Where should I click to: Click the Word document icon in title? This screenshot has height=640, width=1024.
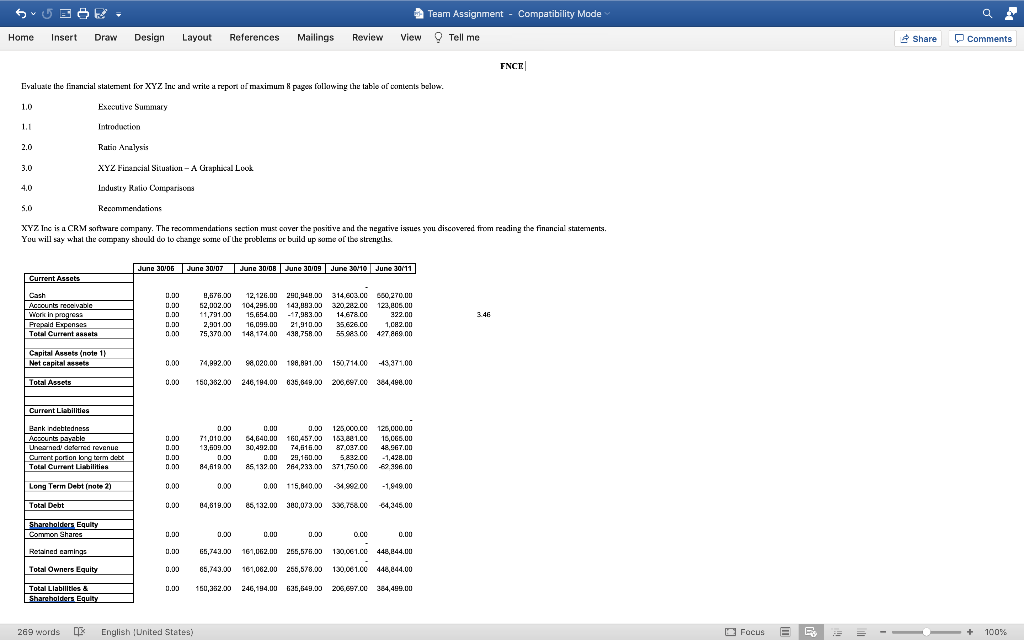coord(419,14)
